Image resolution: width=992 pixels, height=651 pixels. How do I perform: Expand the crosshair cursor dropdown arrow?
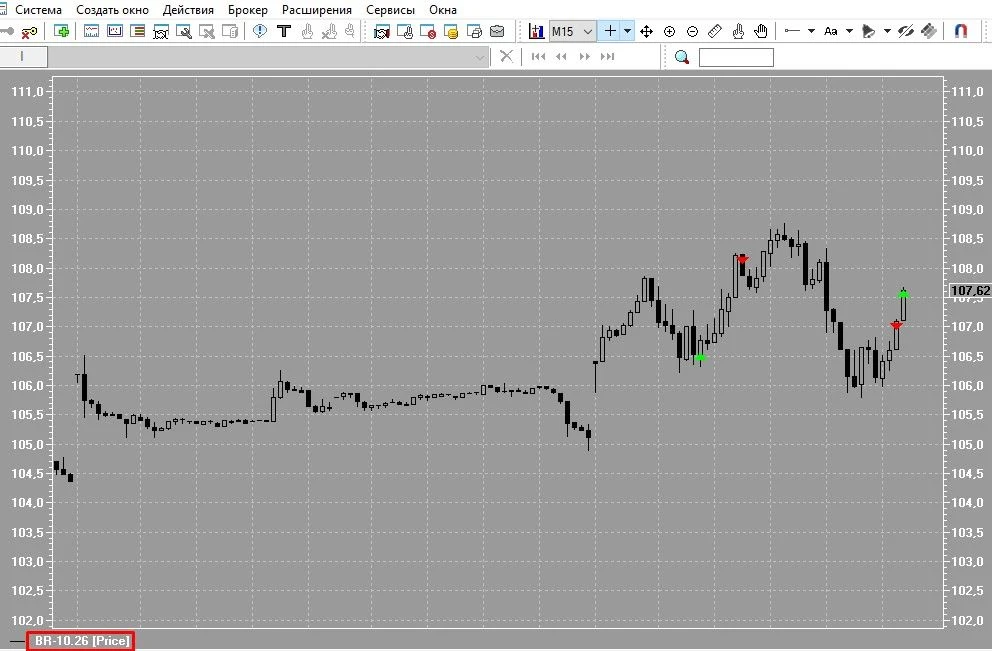tap(628, 31)
